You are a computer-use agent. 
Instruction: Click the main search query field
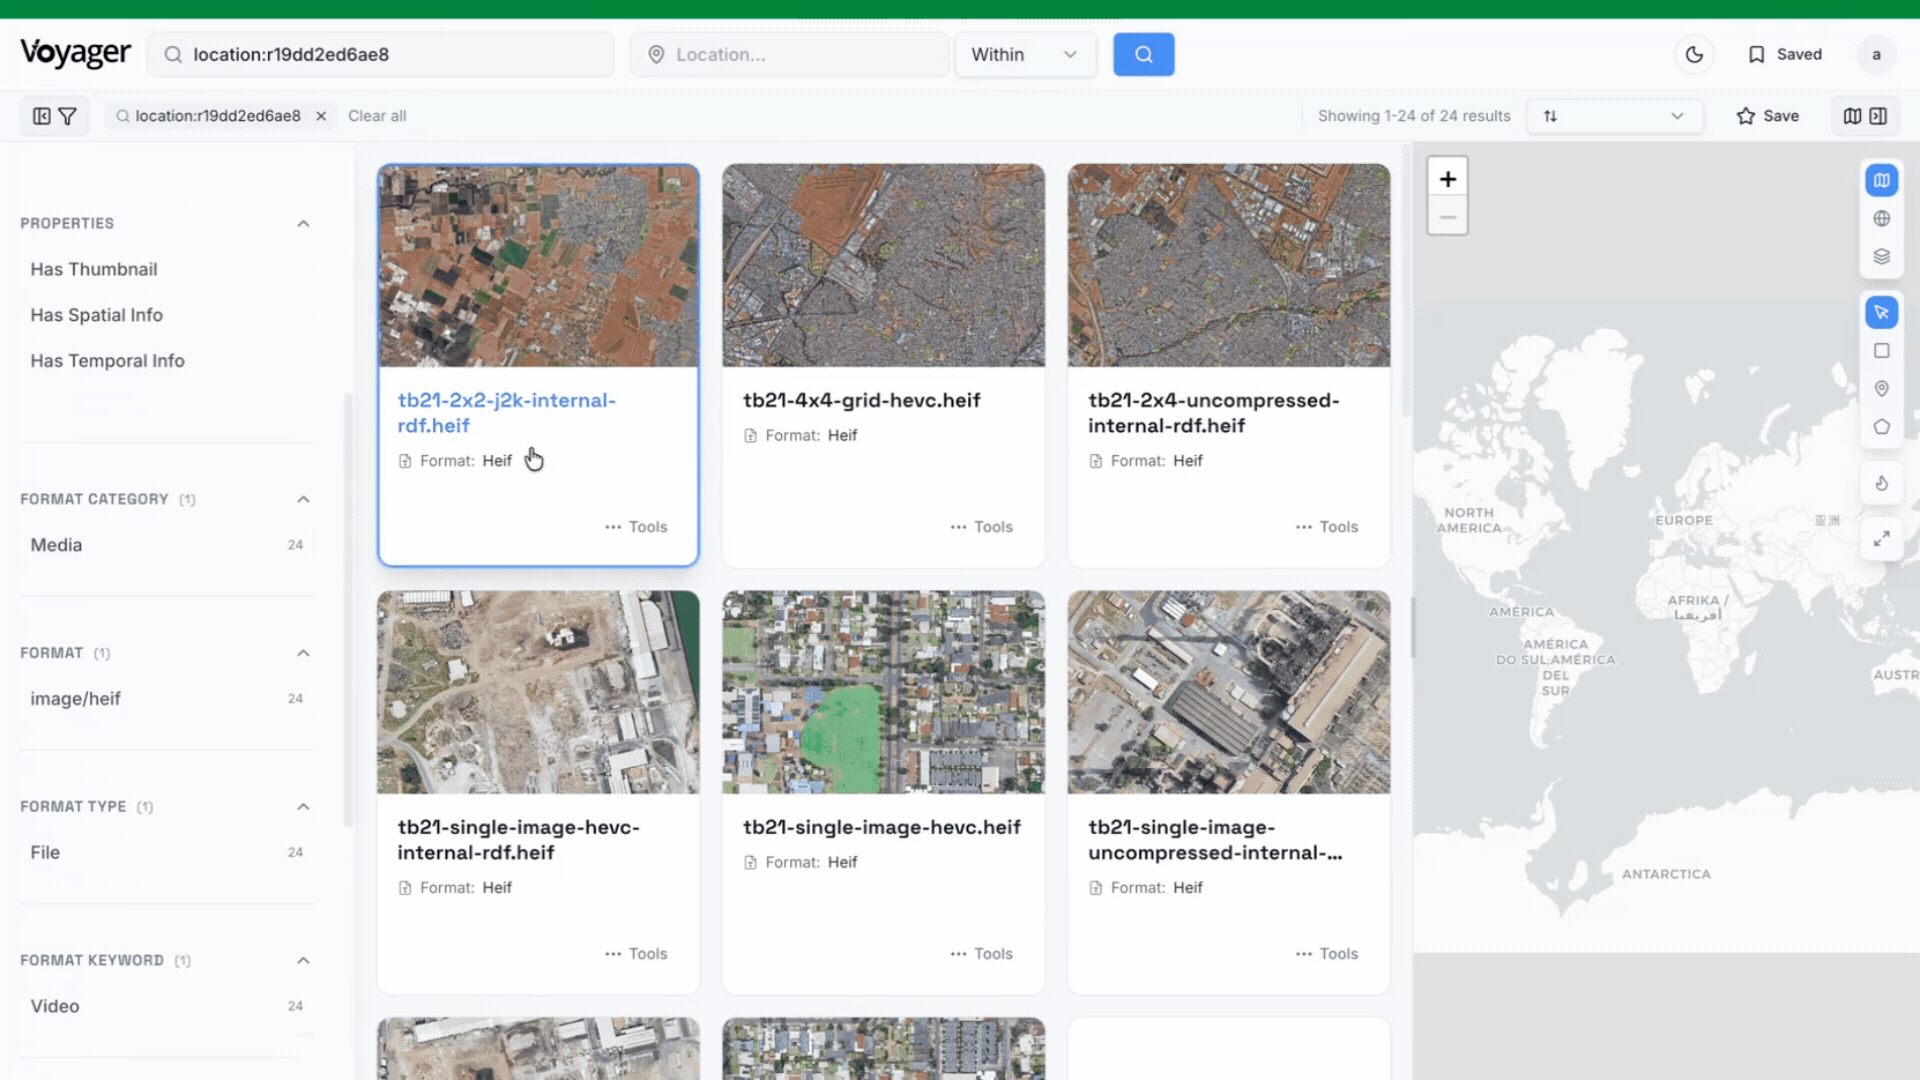tap(380, 54)
